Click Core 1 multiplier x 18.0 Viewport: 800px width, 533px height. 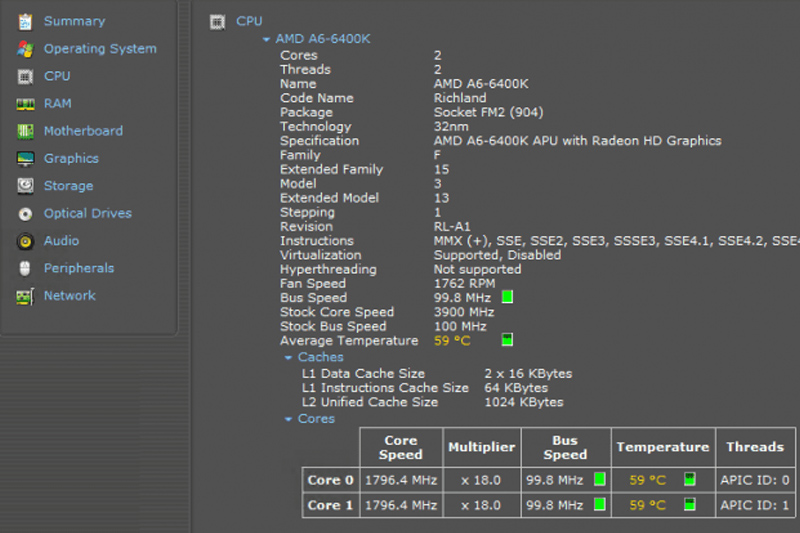pyautogui.click(x=481, y=505)
